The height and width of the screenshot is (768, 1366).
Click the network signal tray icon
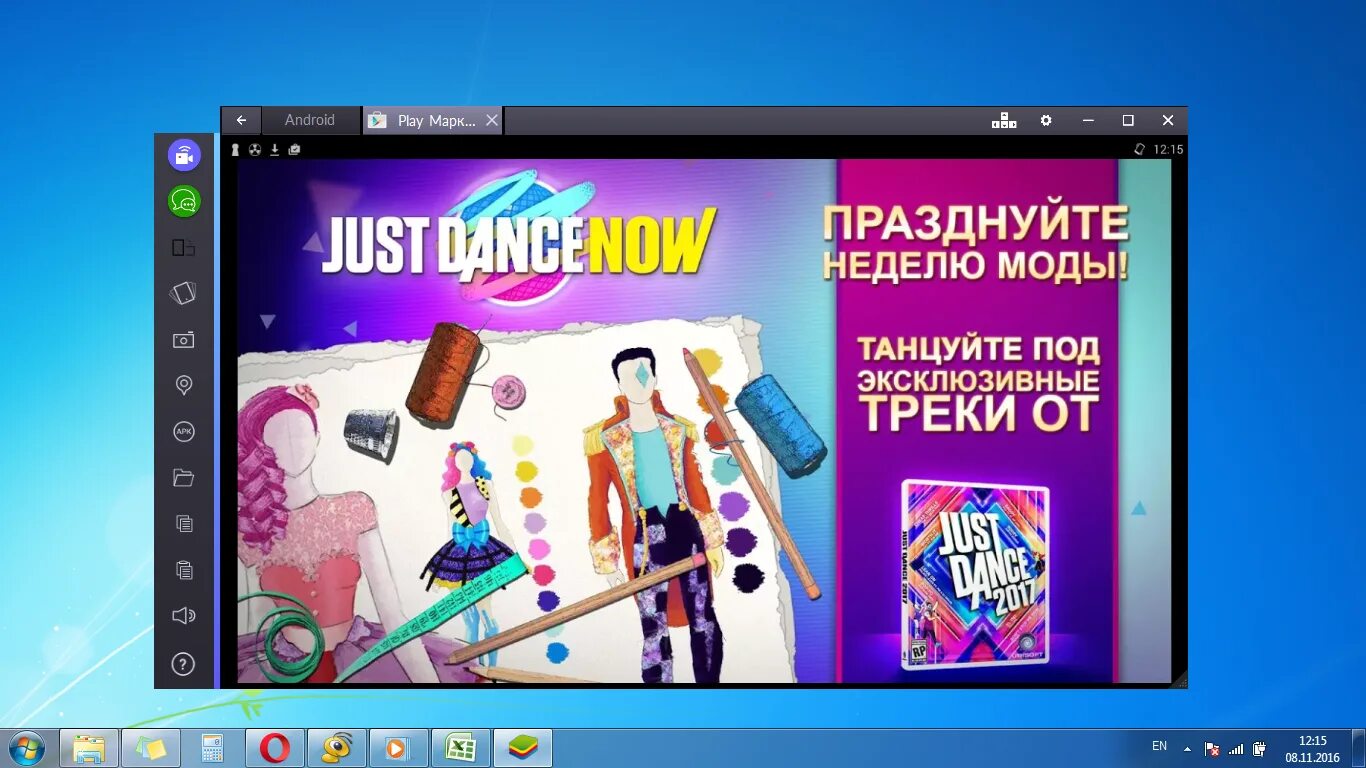(x=1236, y=748)
